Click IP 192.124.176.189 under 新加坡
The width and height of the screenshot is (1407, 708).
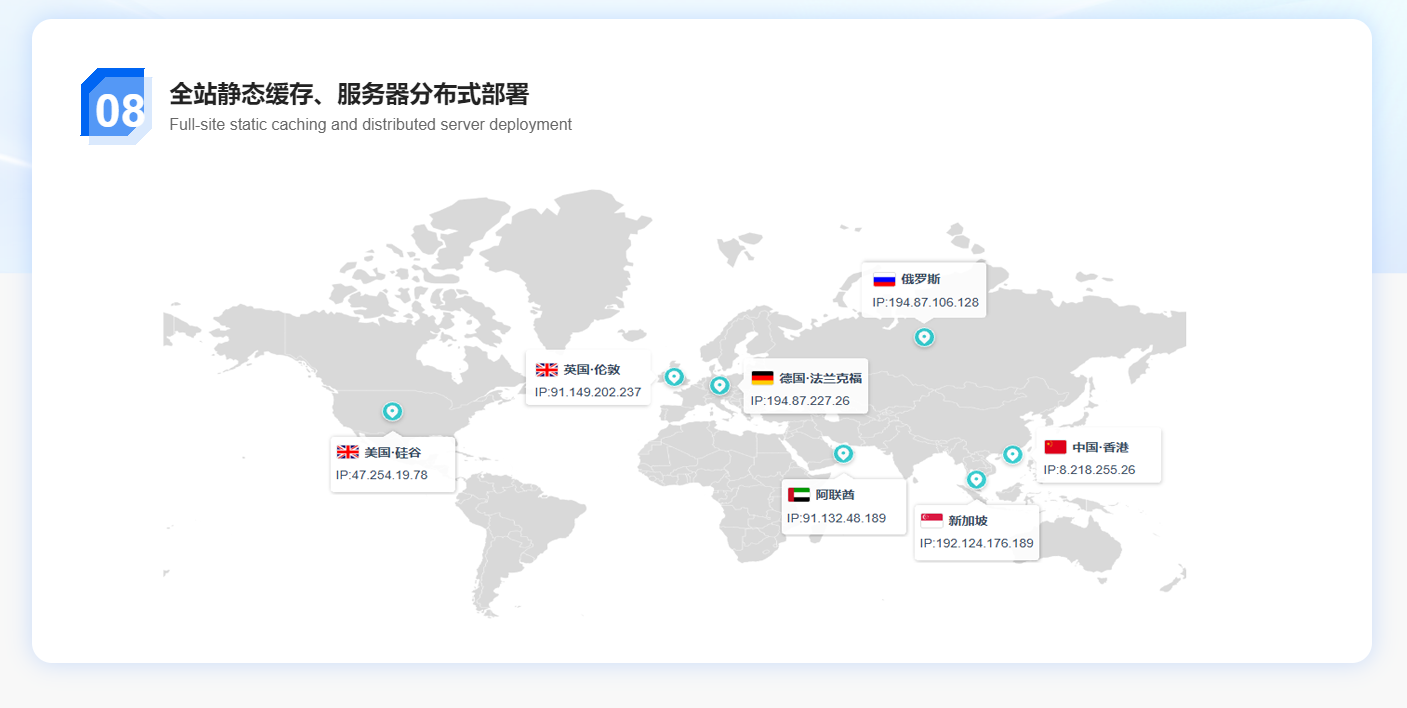(x=977, y=543)
